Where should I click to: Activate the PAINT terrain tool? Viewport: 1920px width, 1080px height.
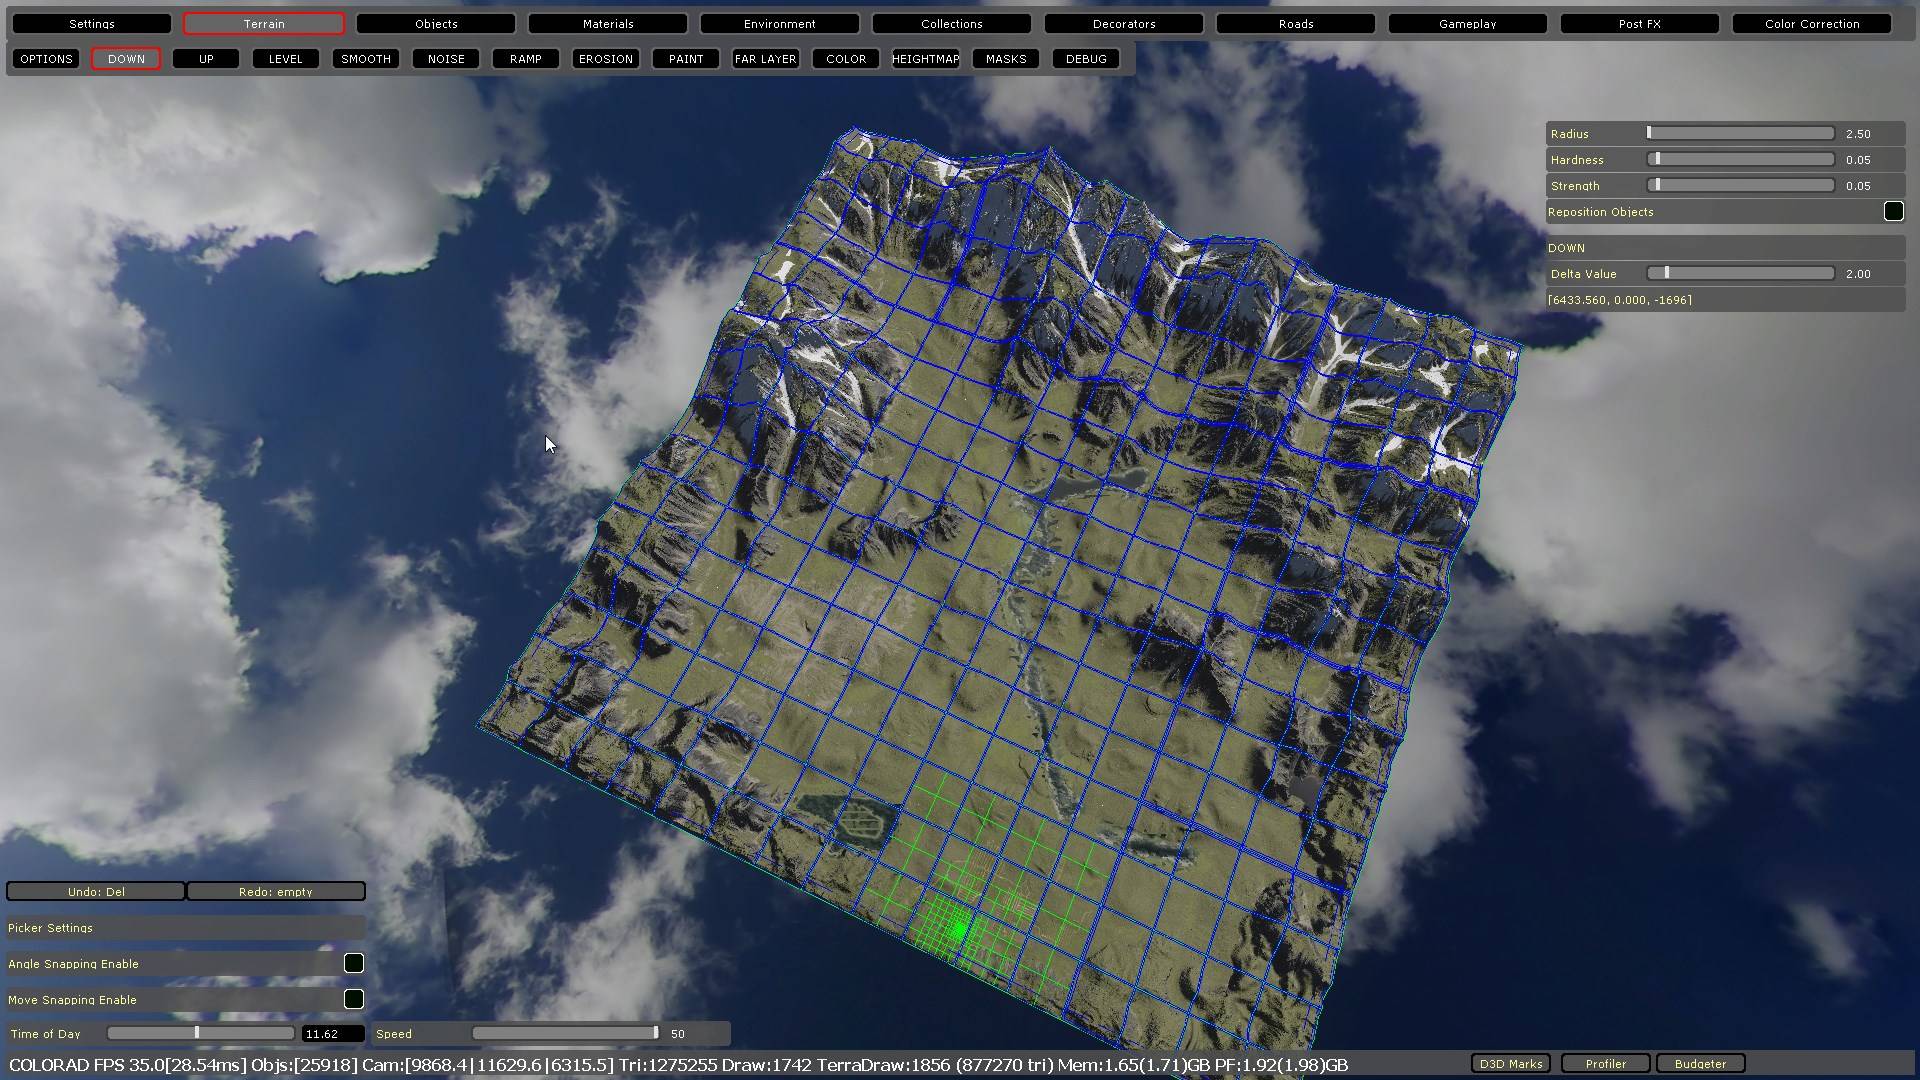pos(686,59)
